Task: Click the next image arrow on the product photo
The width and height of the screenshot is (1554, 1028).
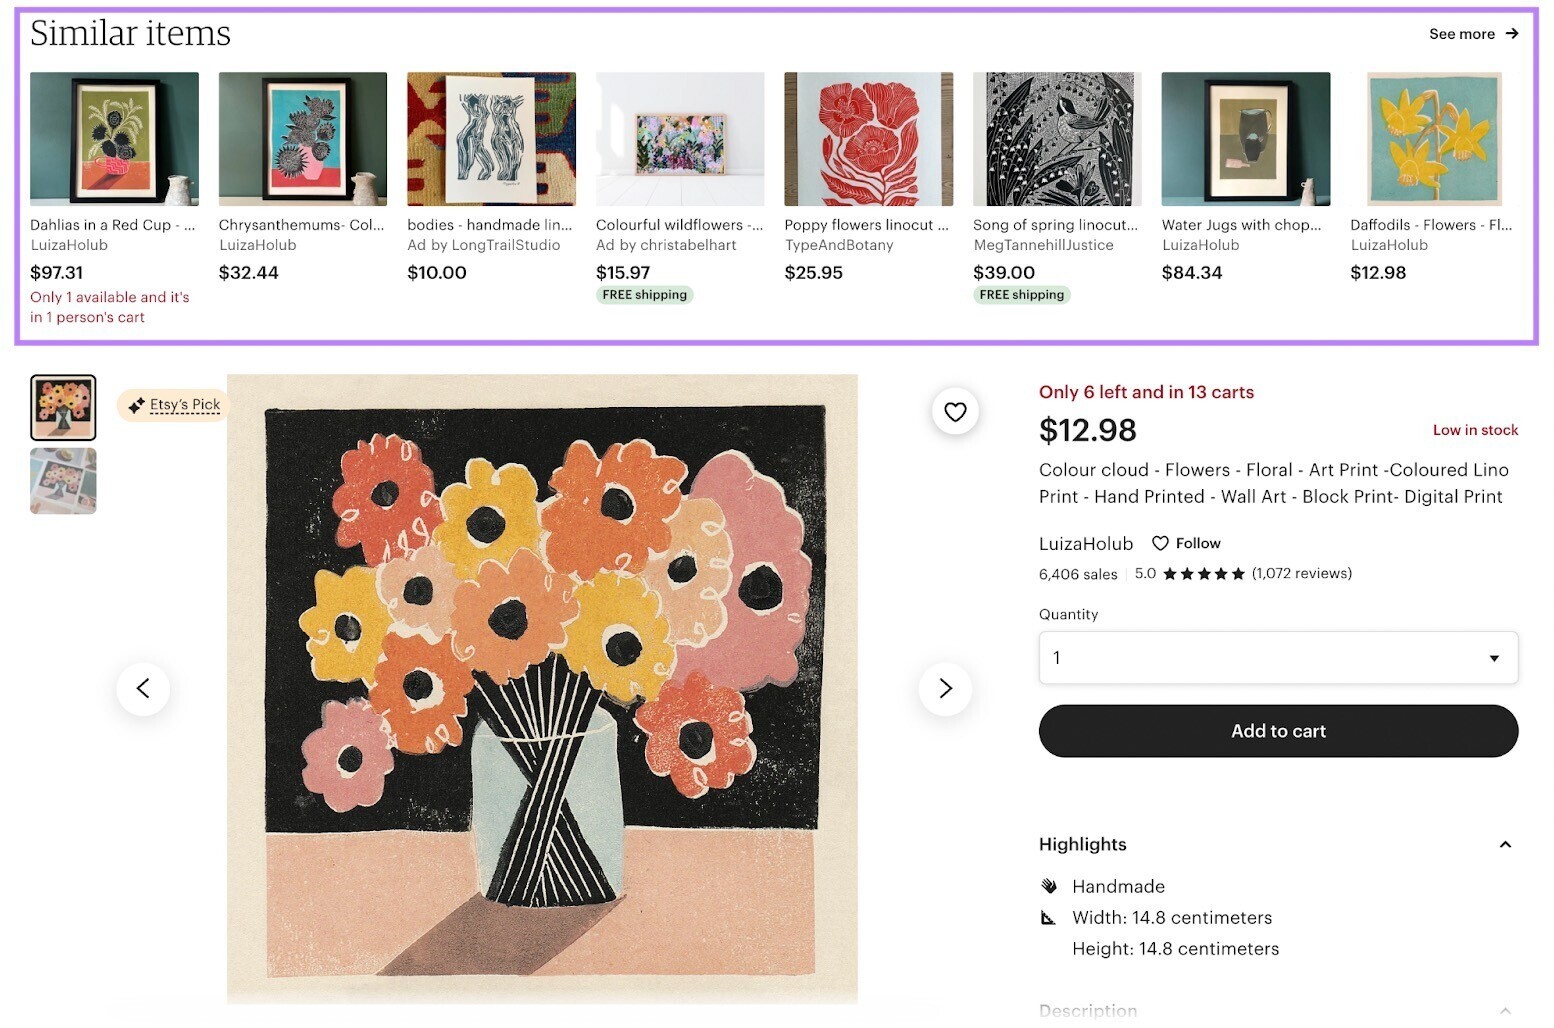Action: pos(944,688)
